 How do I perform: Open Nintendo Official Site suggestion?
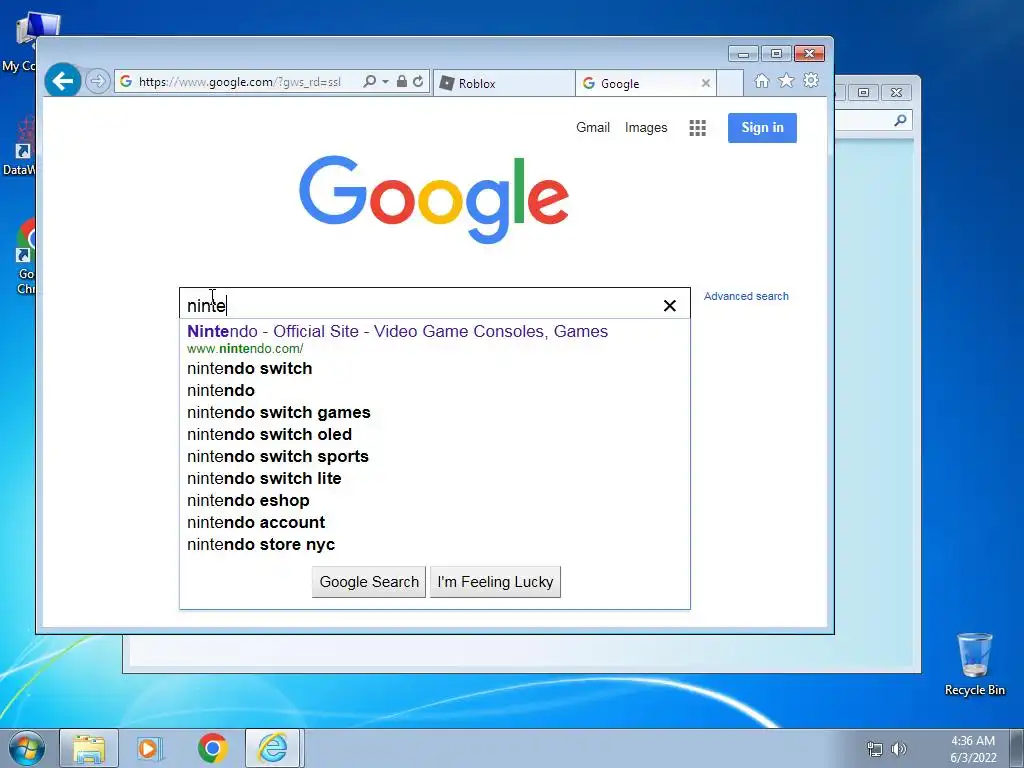click(397, 331)
